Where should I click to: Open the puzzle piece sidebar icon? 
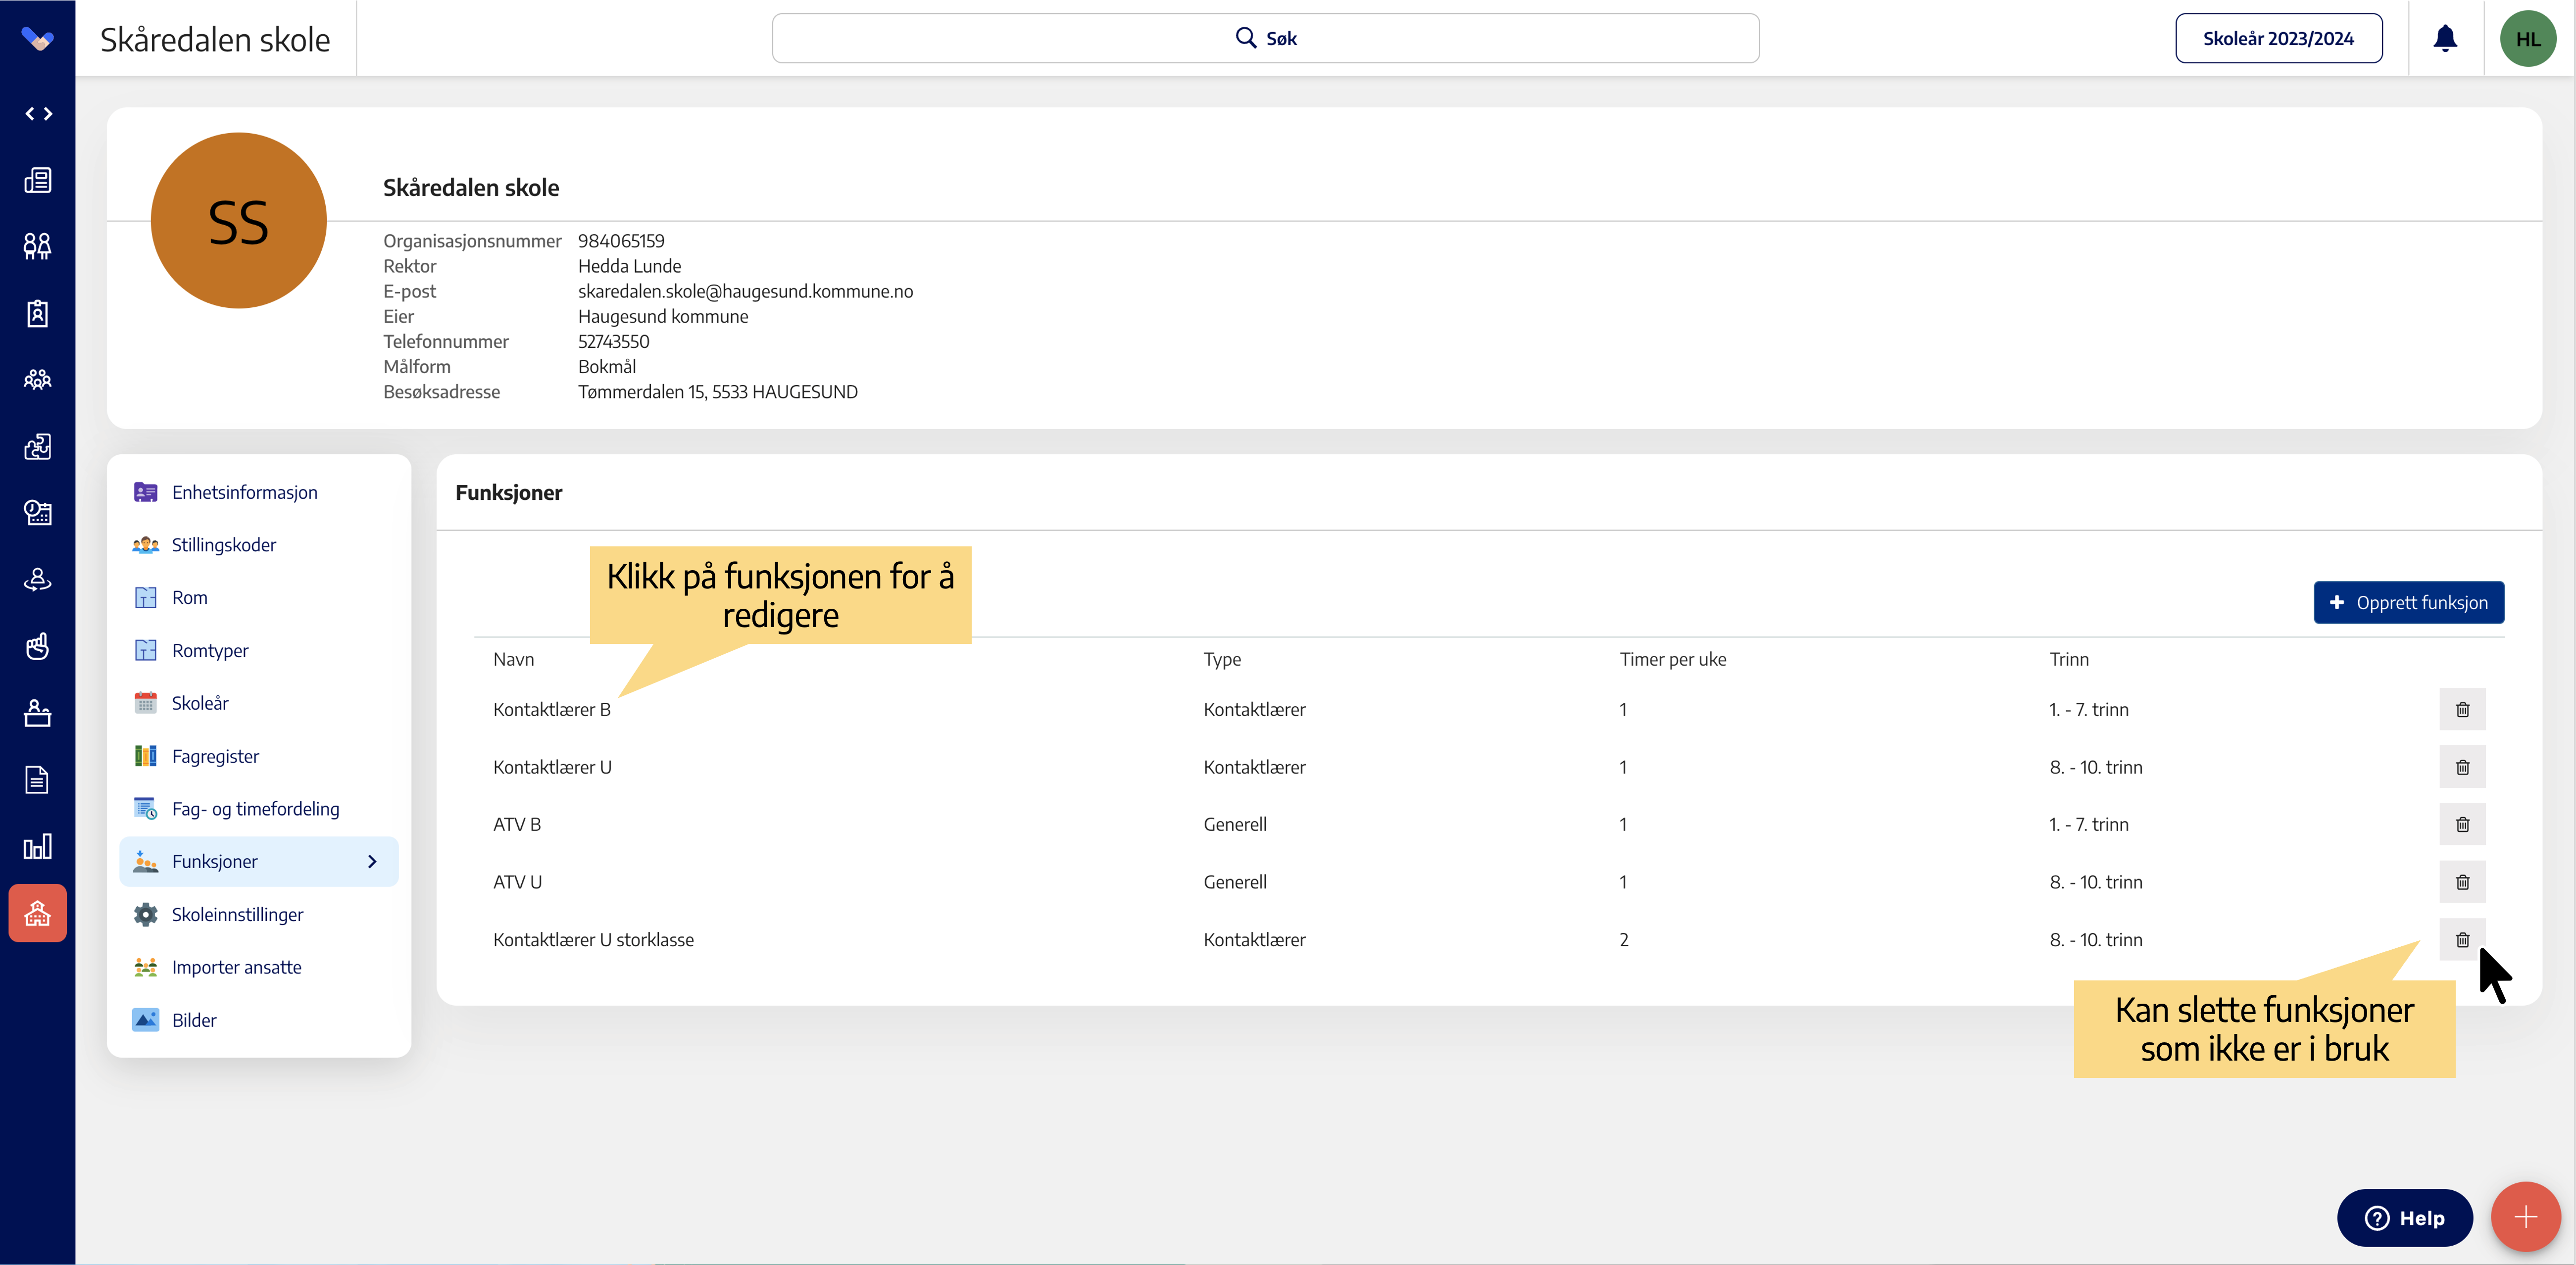(38, 446)
